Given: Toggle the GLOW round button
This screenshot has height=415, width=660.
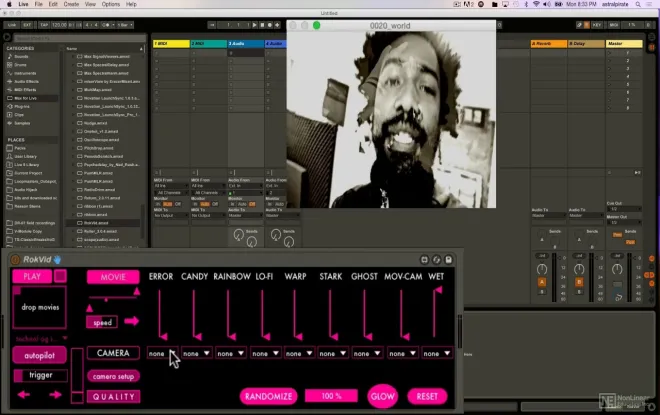Looking at the screenshot, I should pyautogui.click(x=382, y=396).
